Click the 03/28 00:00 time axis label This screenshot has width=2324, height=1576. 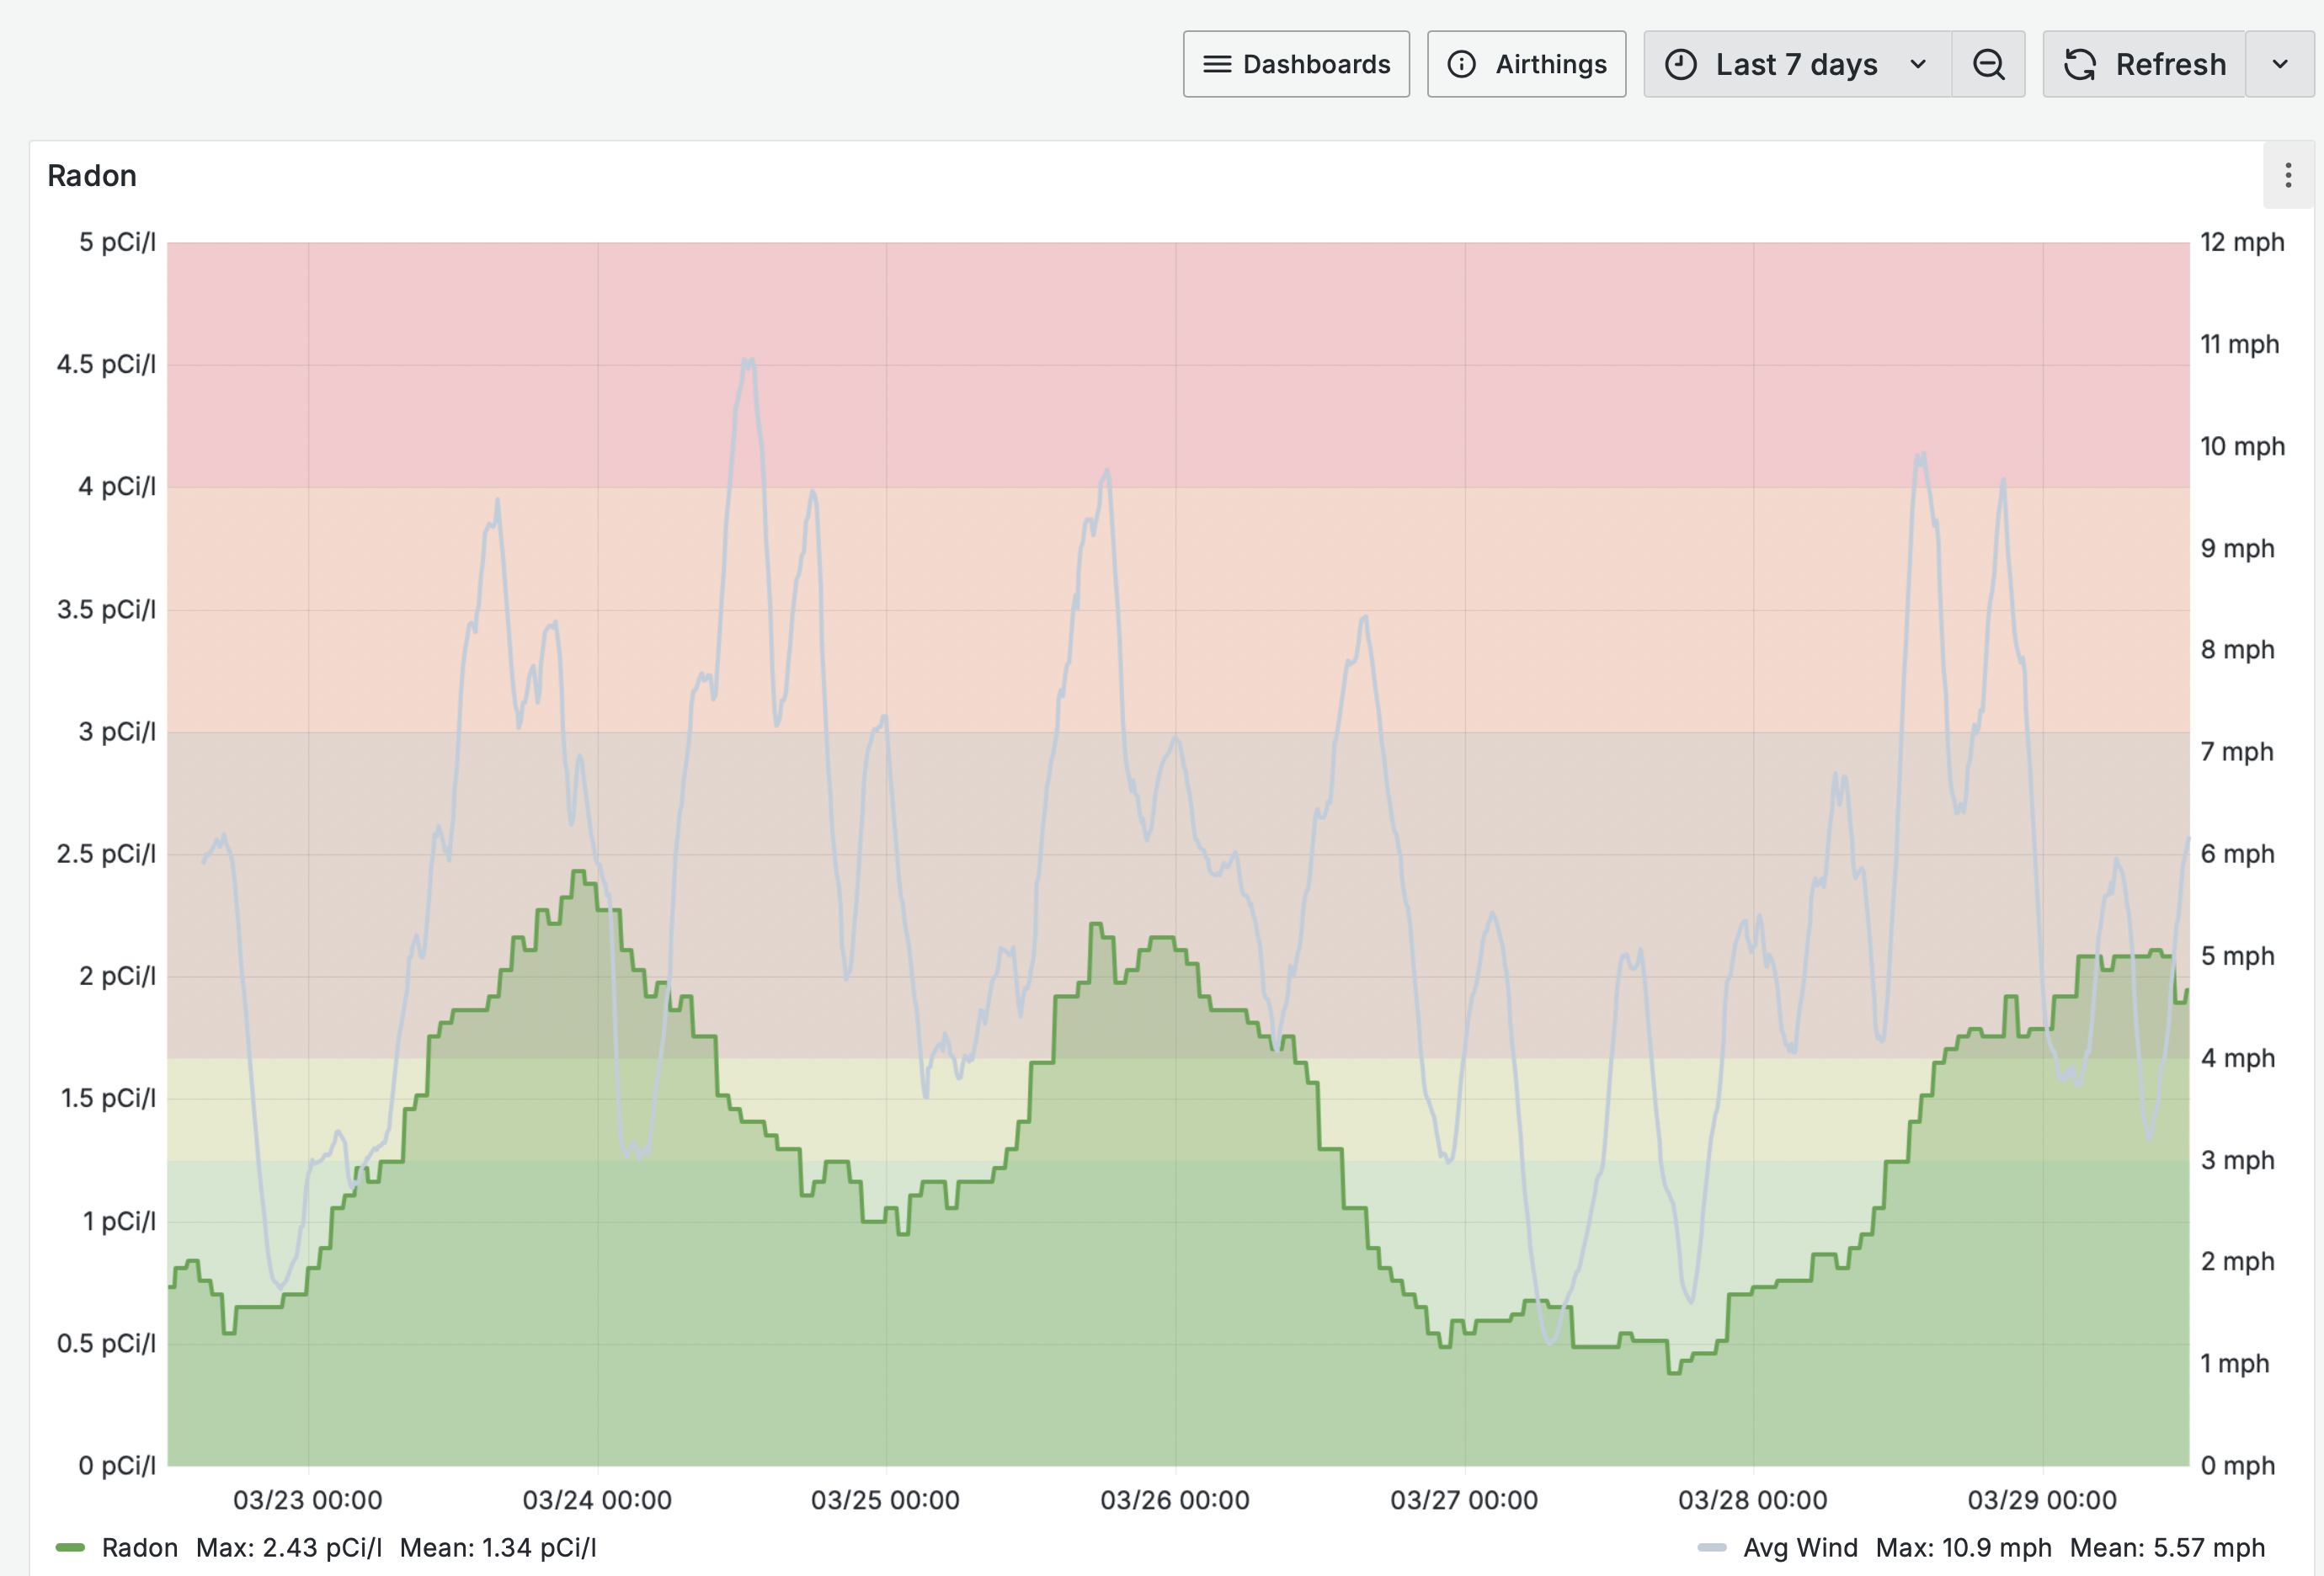[1752, 1499]
